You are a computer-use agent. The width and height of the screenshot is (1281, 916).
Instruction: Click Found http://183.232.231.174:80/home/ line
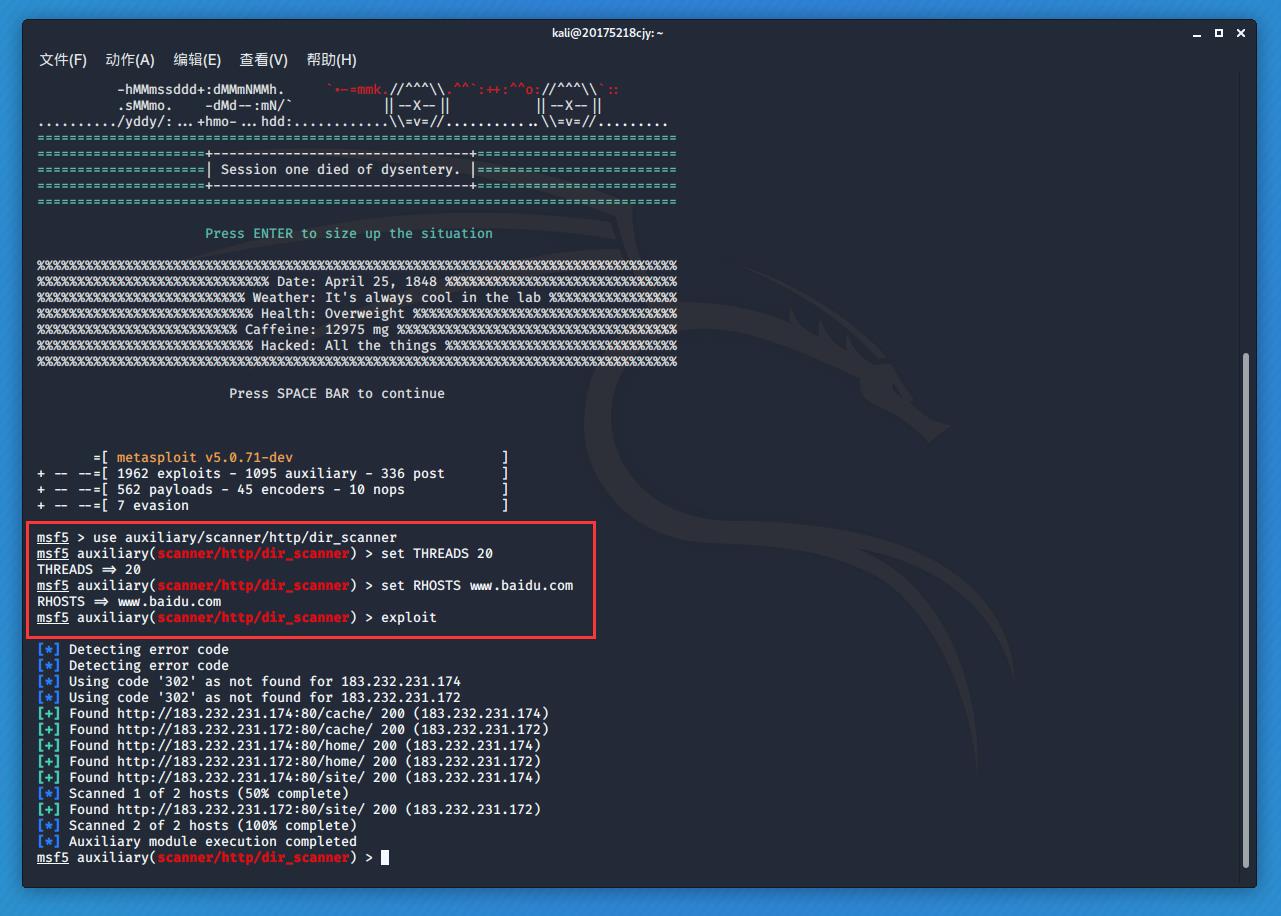click(289, 745)
